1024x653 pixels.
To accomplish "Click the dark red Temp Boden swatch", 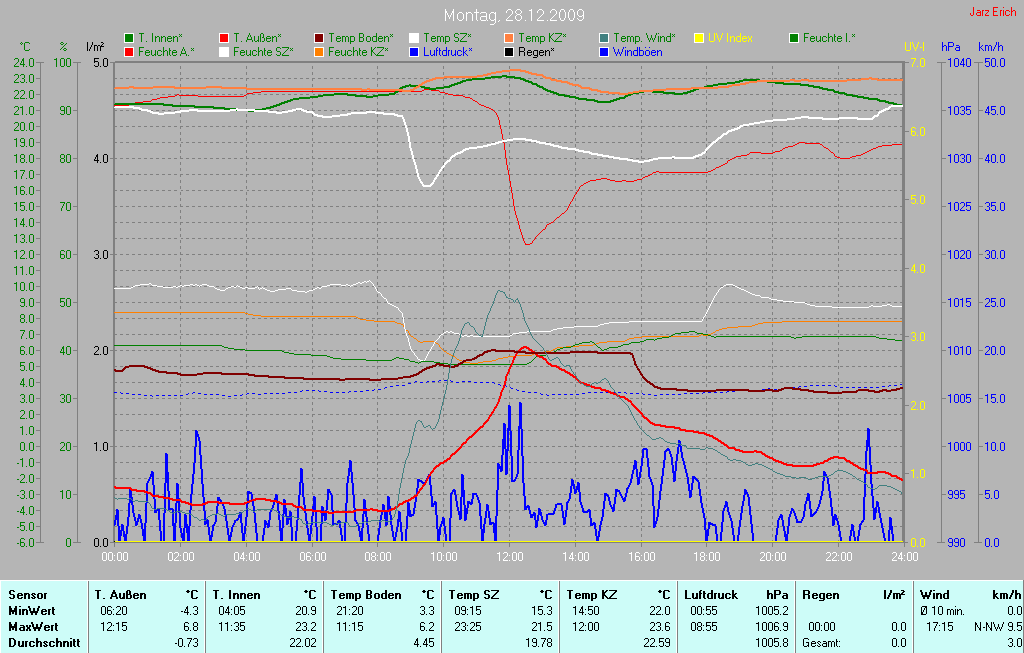I will click(x=319, y=38).
